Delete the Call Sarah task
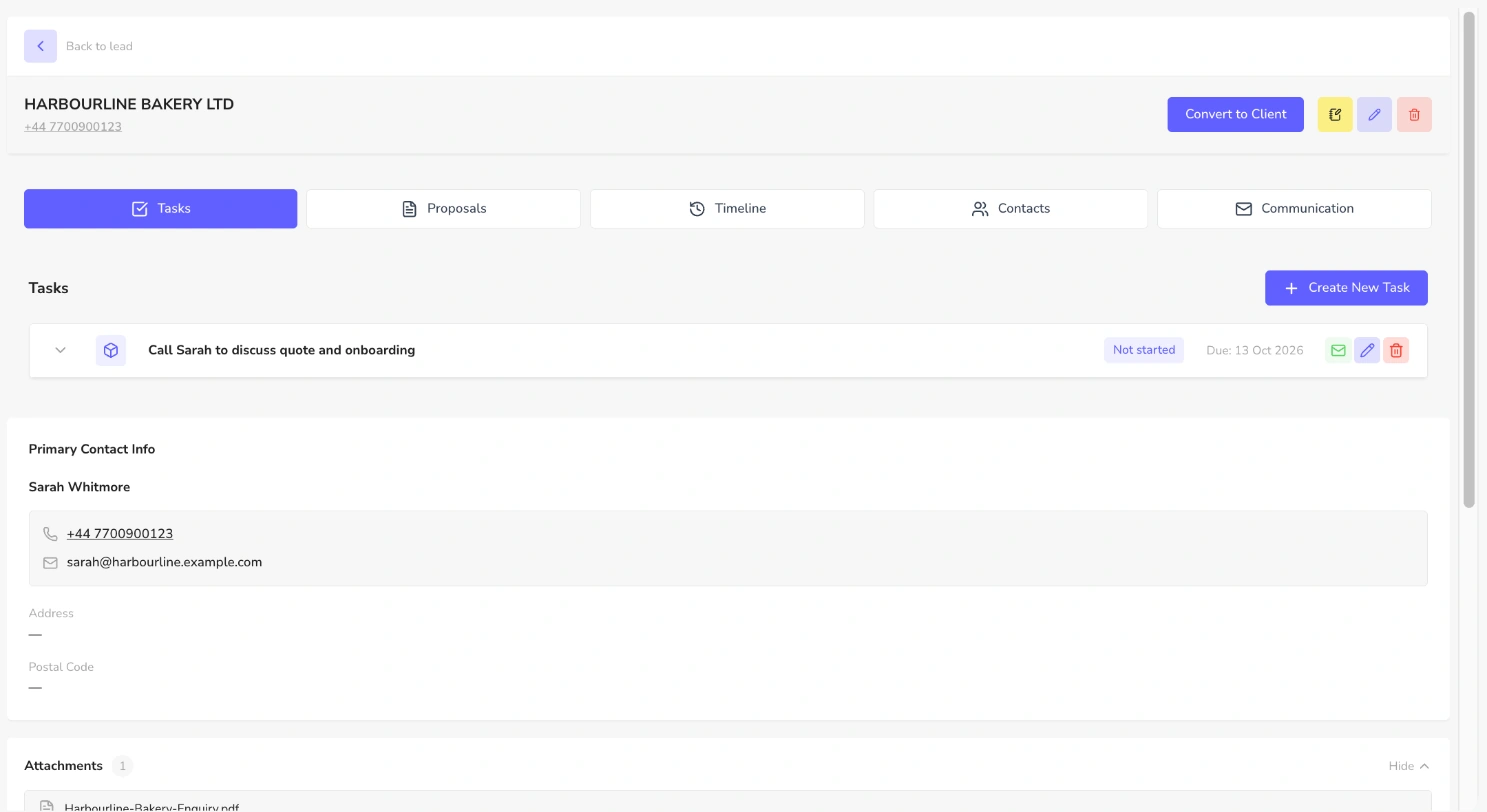The image size is (1487, 812). (x=1396, y=350)
